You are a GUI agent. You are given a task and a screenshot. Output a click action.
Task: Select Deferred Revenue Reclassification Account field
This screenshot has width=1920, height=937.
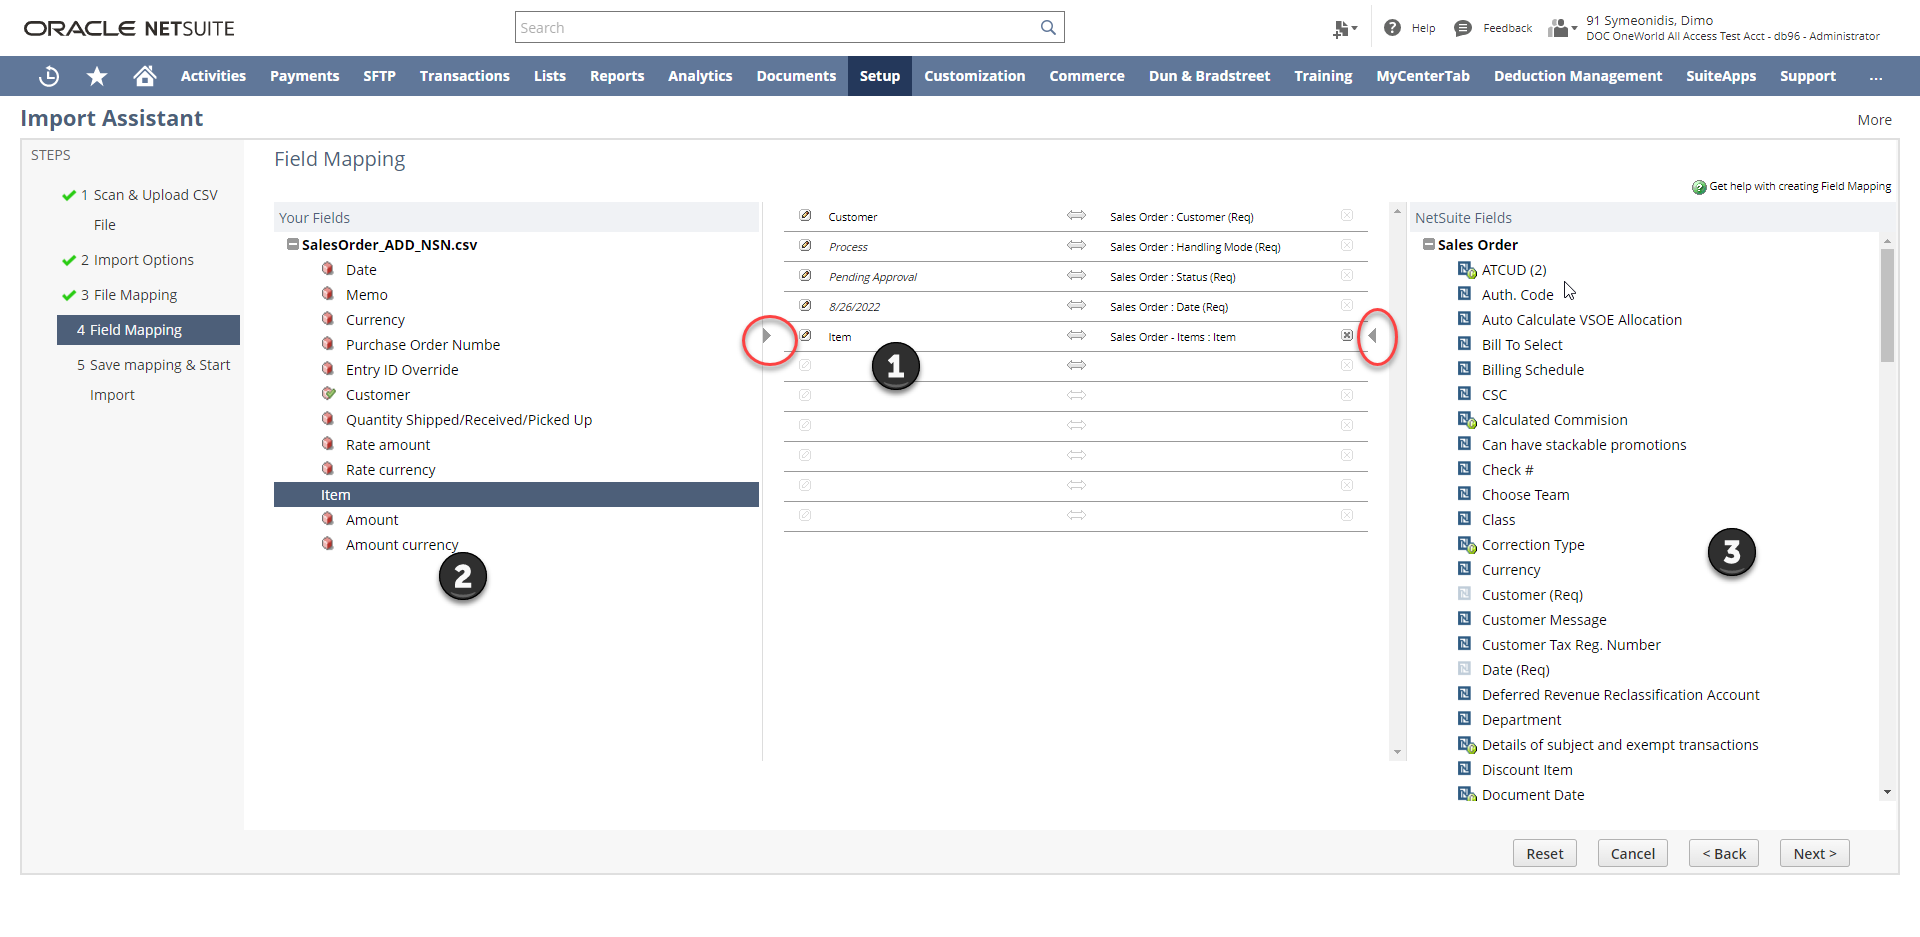click(1620, 695)
